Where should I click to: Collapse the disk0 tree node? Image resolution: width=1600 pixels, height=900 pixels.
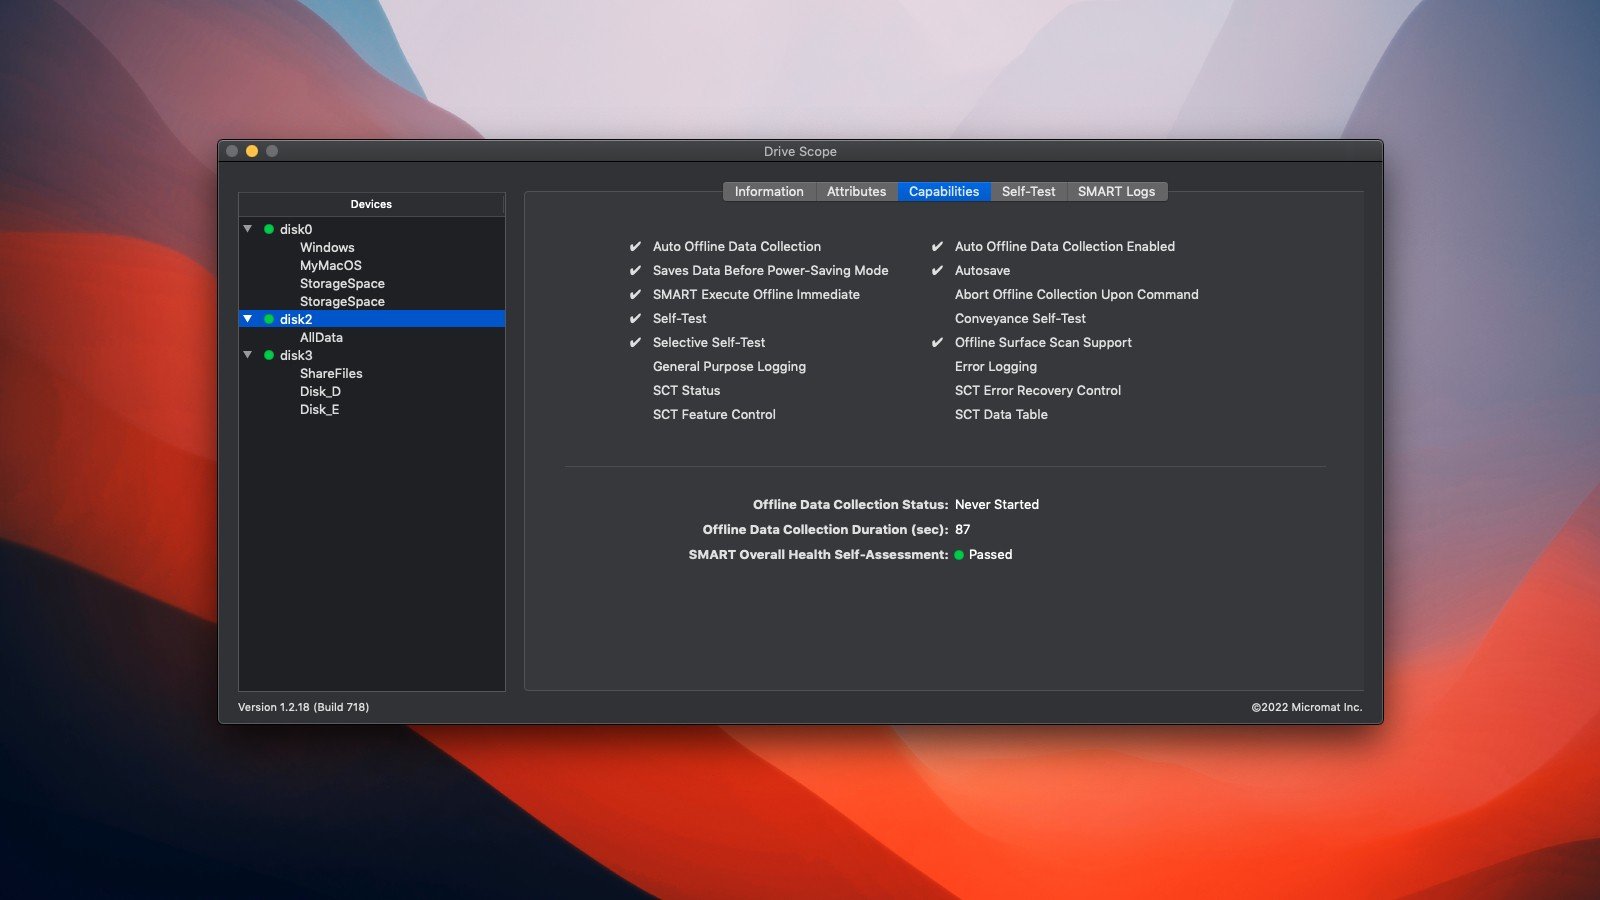pyautogui.click(x=248, y=229)
